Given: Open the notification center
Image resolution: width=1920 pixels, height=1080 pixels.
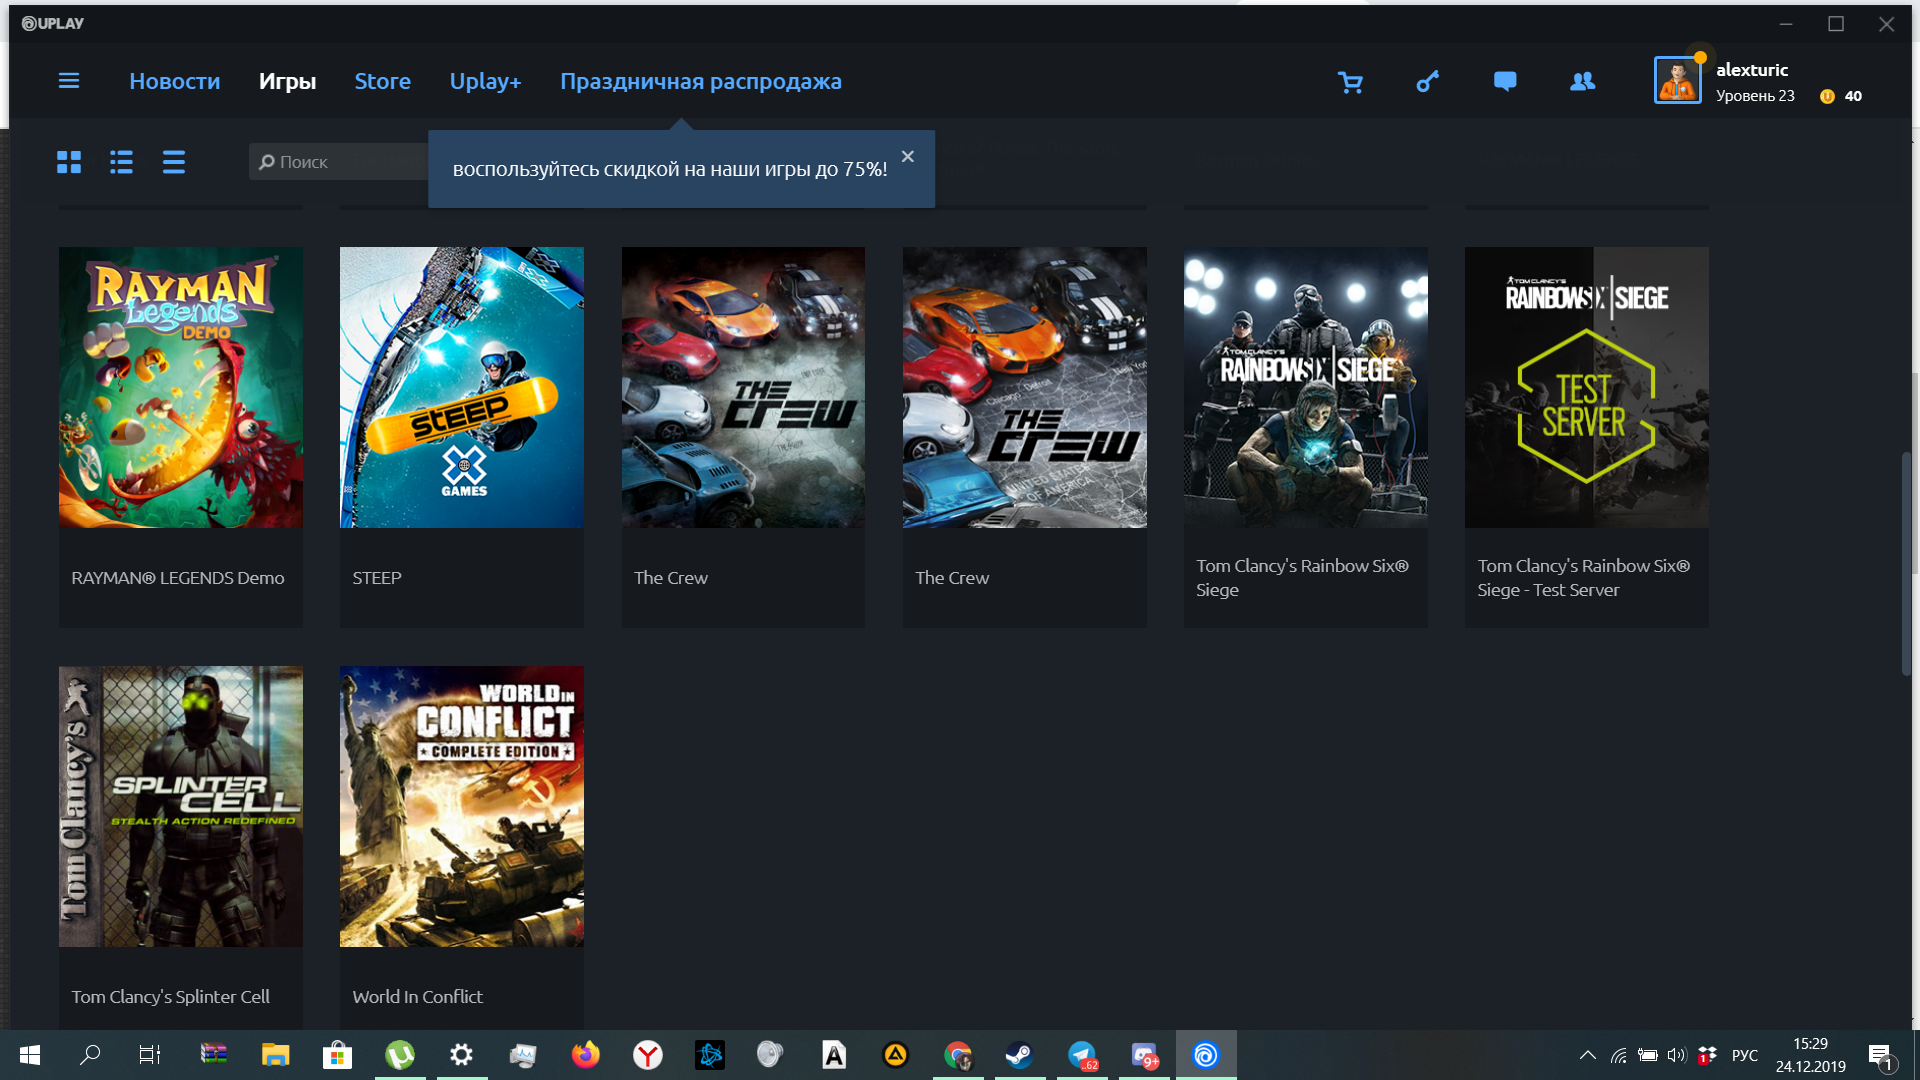Looking at the screenshot, I should (x=1880, y=1055).
